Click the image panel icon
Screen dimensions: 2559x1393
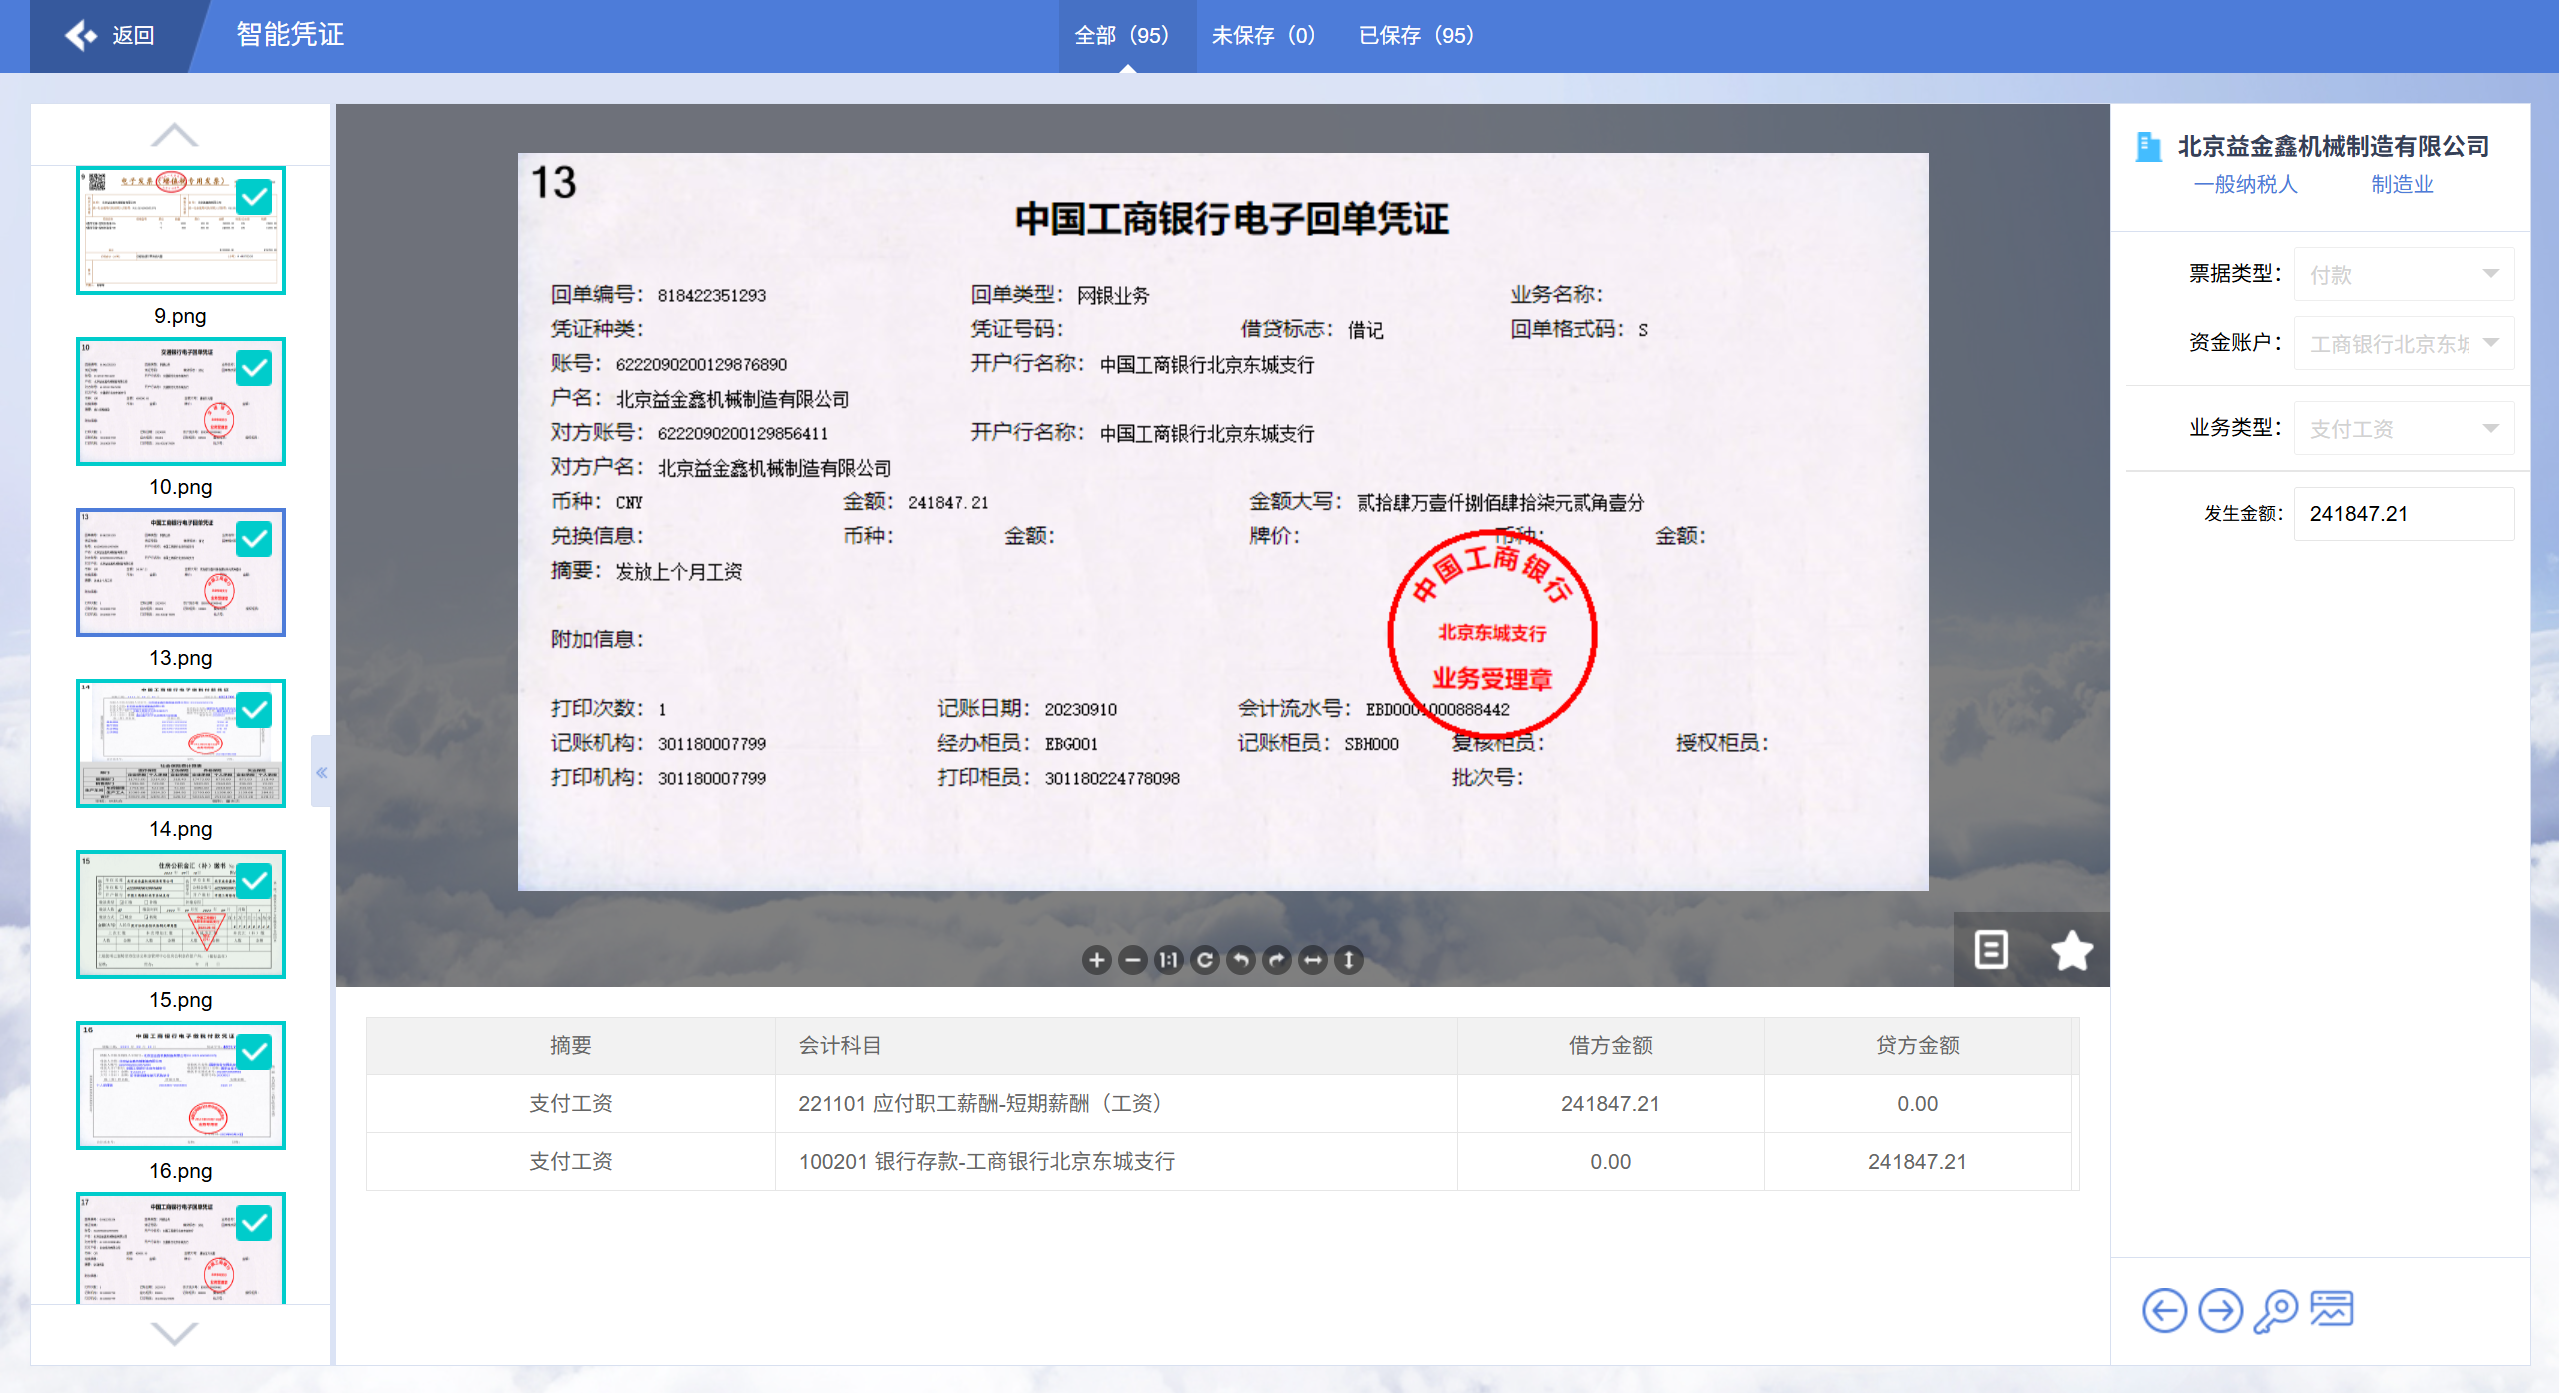coord(2332,1309)
